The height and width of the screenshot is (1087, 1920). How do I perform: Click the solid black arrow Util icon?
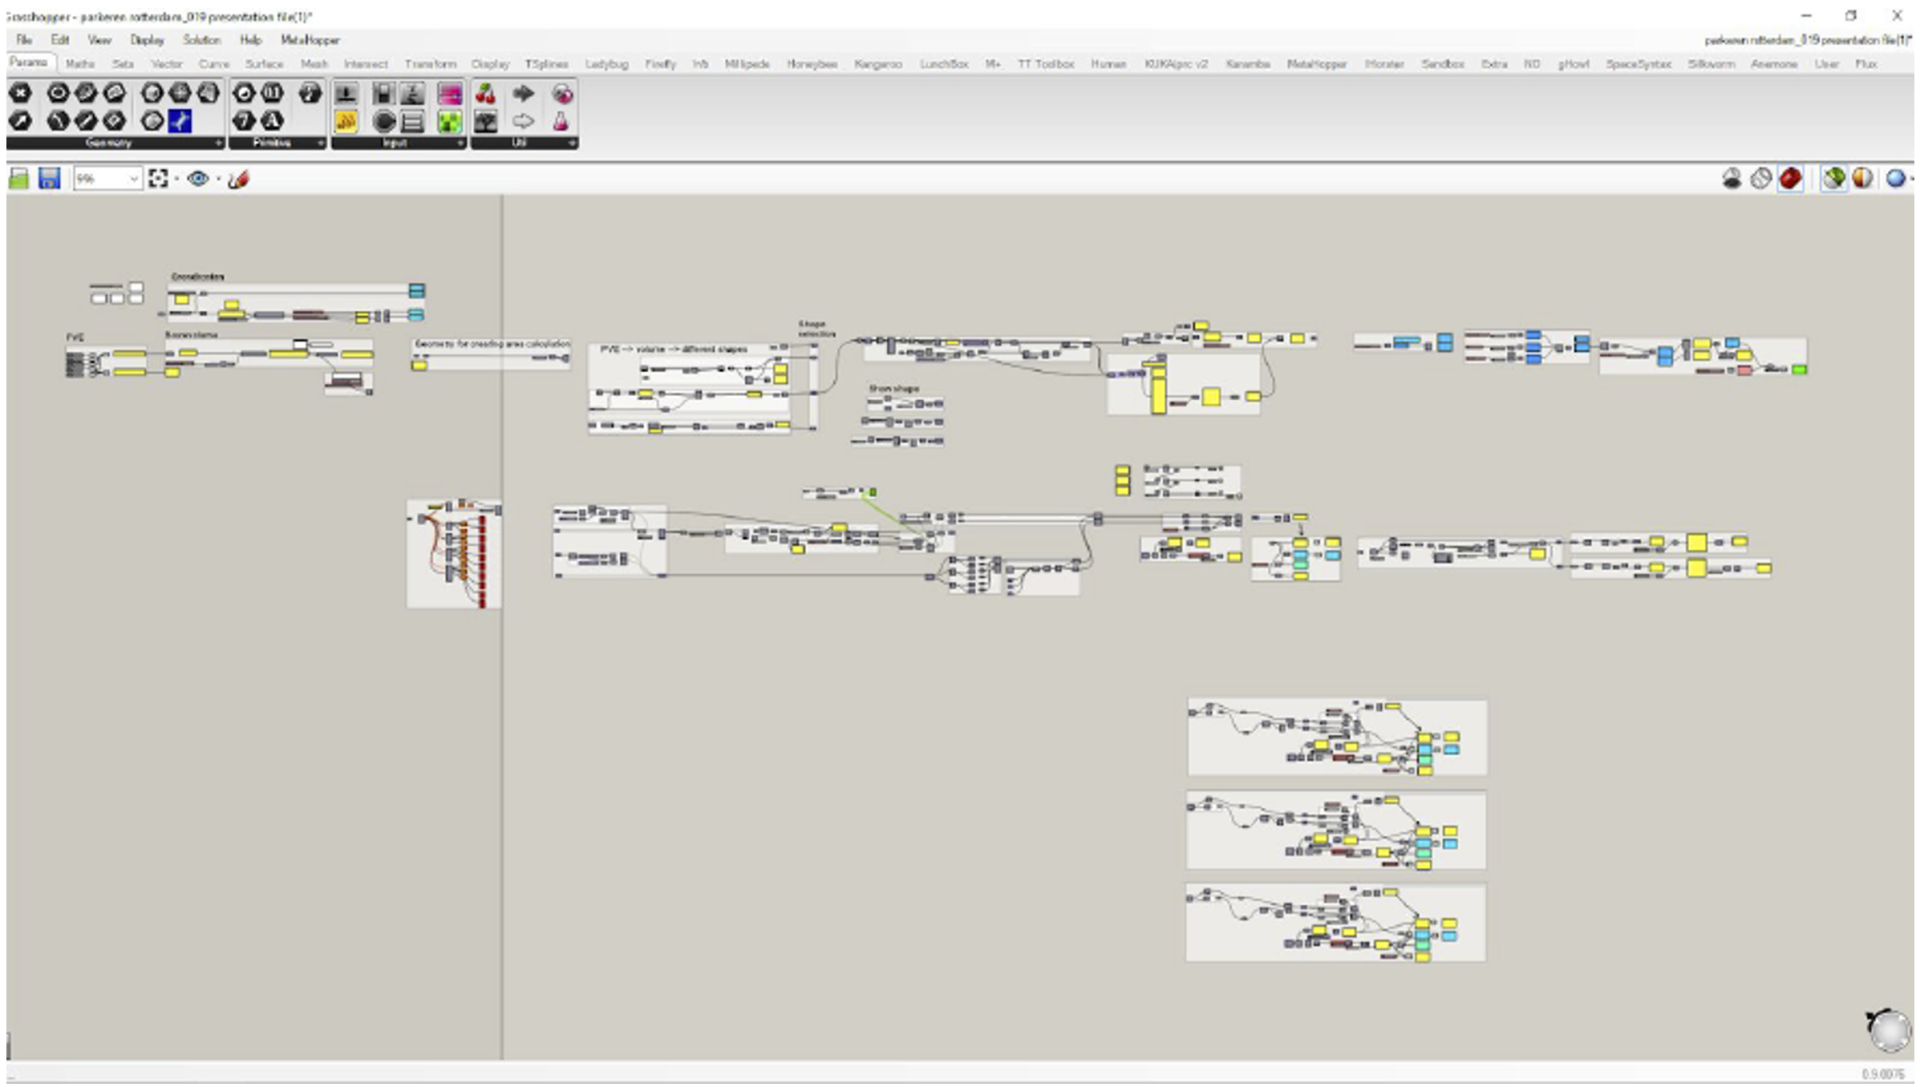[523, 94]
